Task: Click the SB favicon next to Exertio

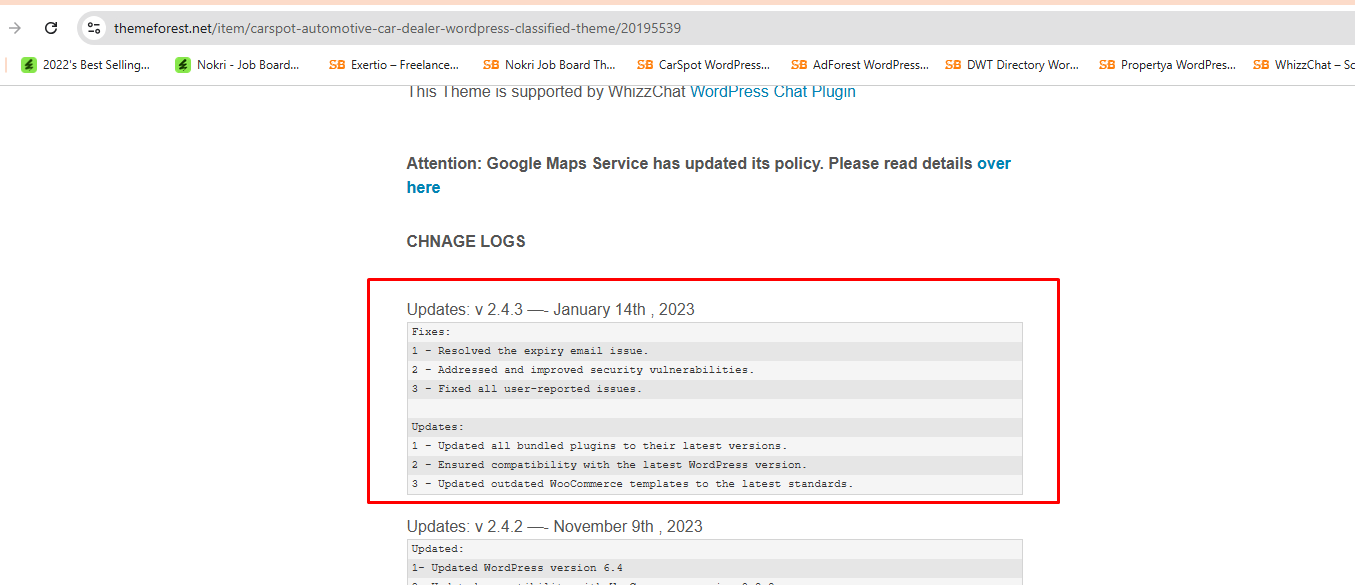Action: click(337, 65)
